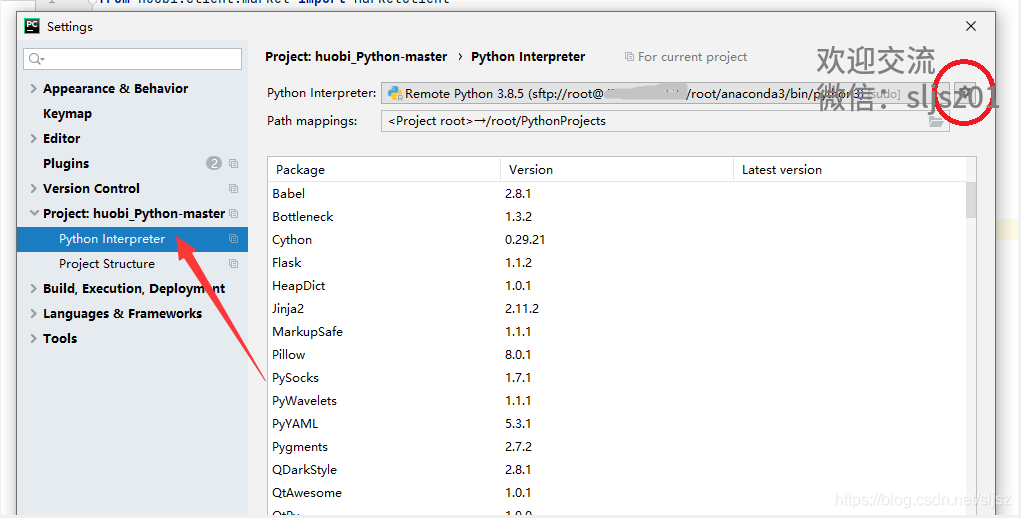
Task: Select the Flask package row
Action: coord(617,262)
